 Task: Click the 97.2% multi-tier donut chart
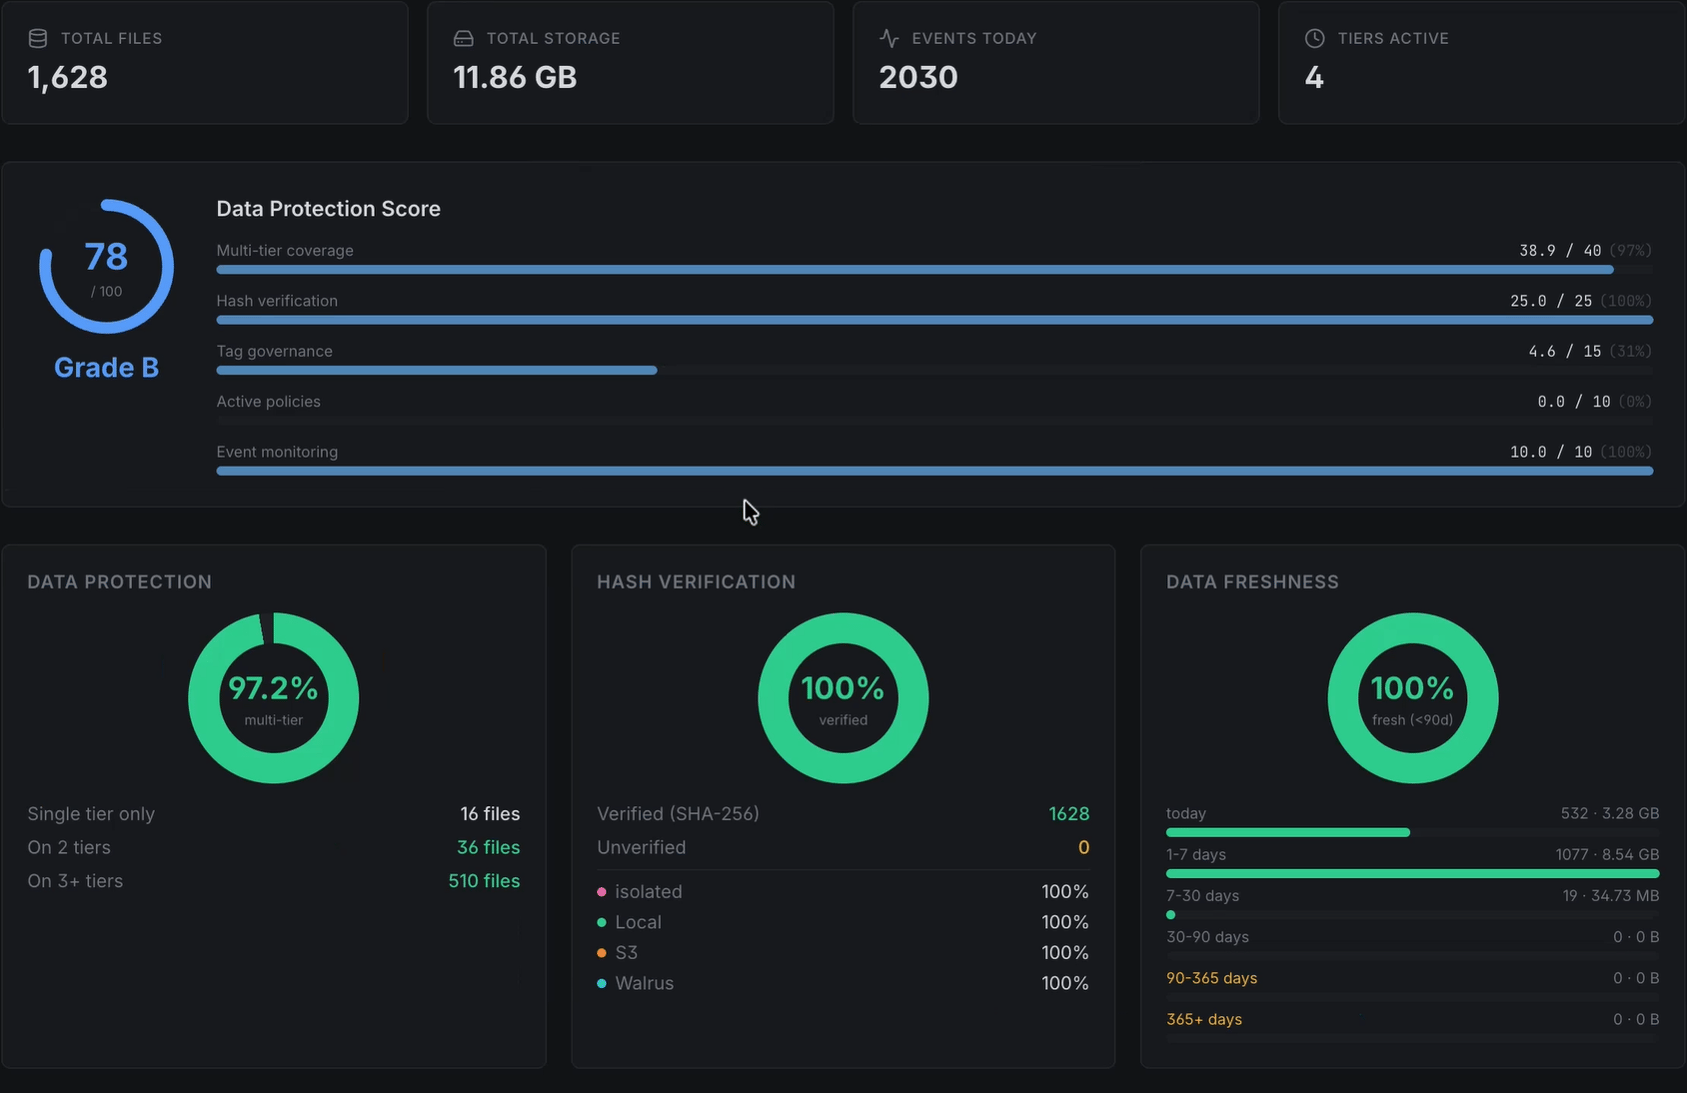(x=273, y=698)
